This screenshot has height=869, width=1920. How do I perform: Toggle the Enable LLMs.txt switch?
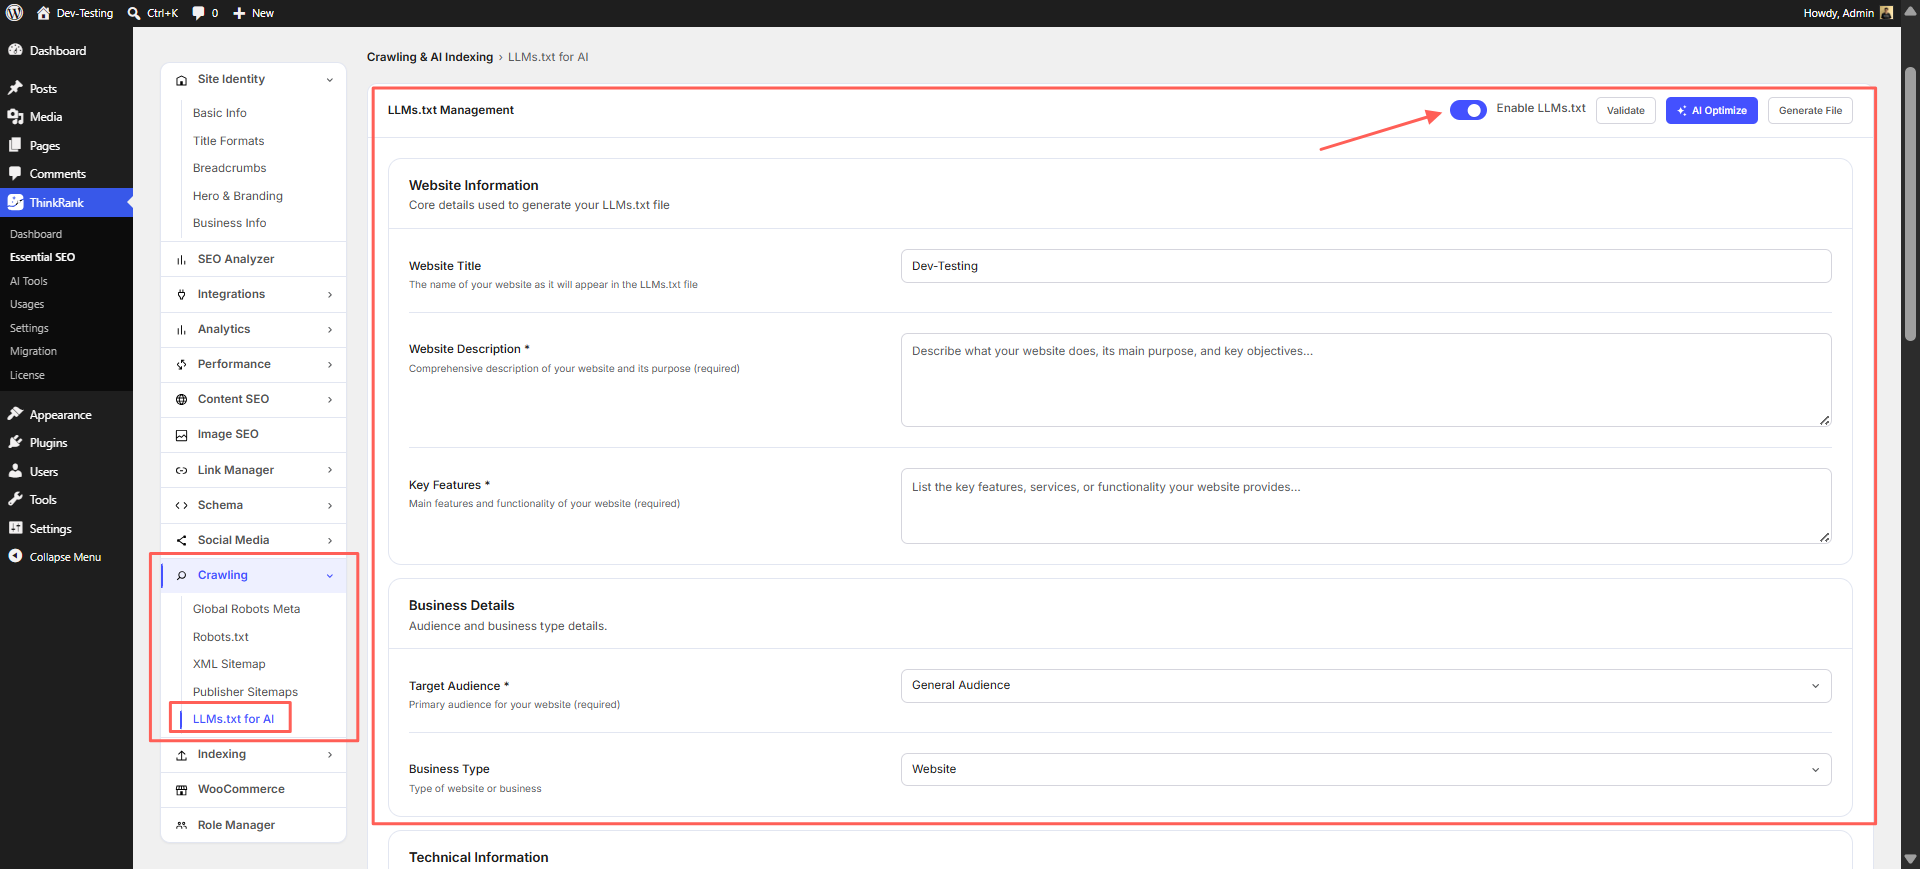pos(1468,110)
